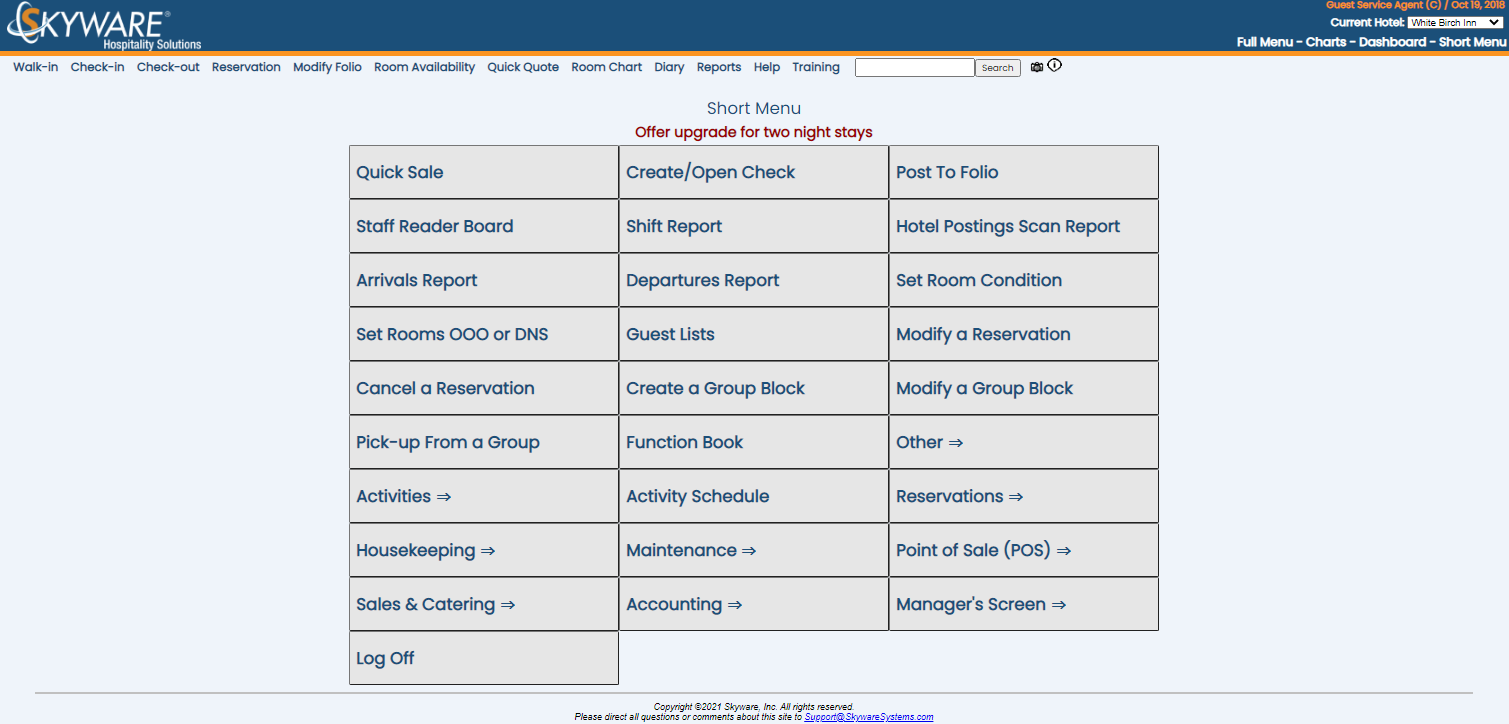Open Quick Quote in the top menu
This screenshot has height=724, width=1509.
(523, 67)
